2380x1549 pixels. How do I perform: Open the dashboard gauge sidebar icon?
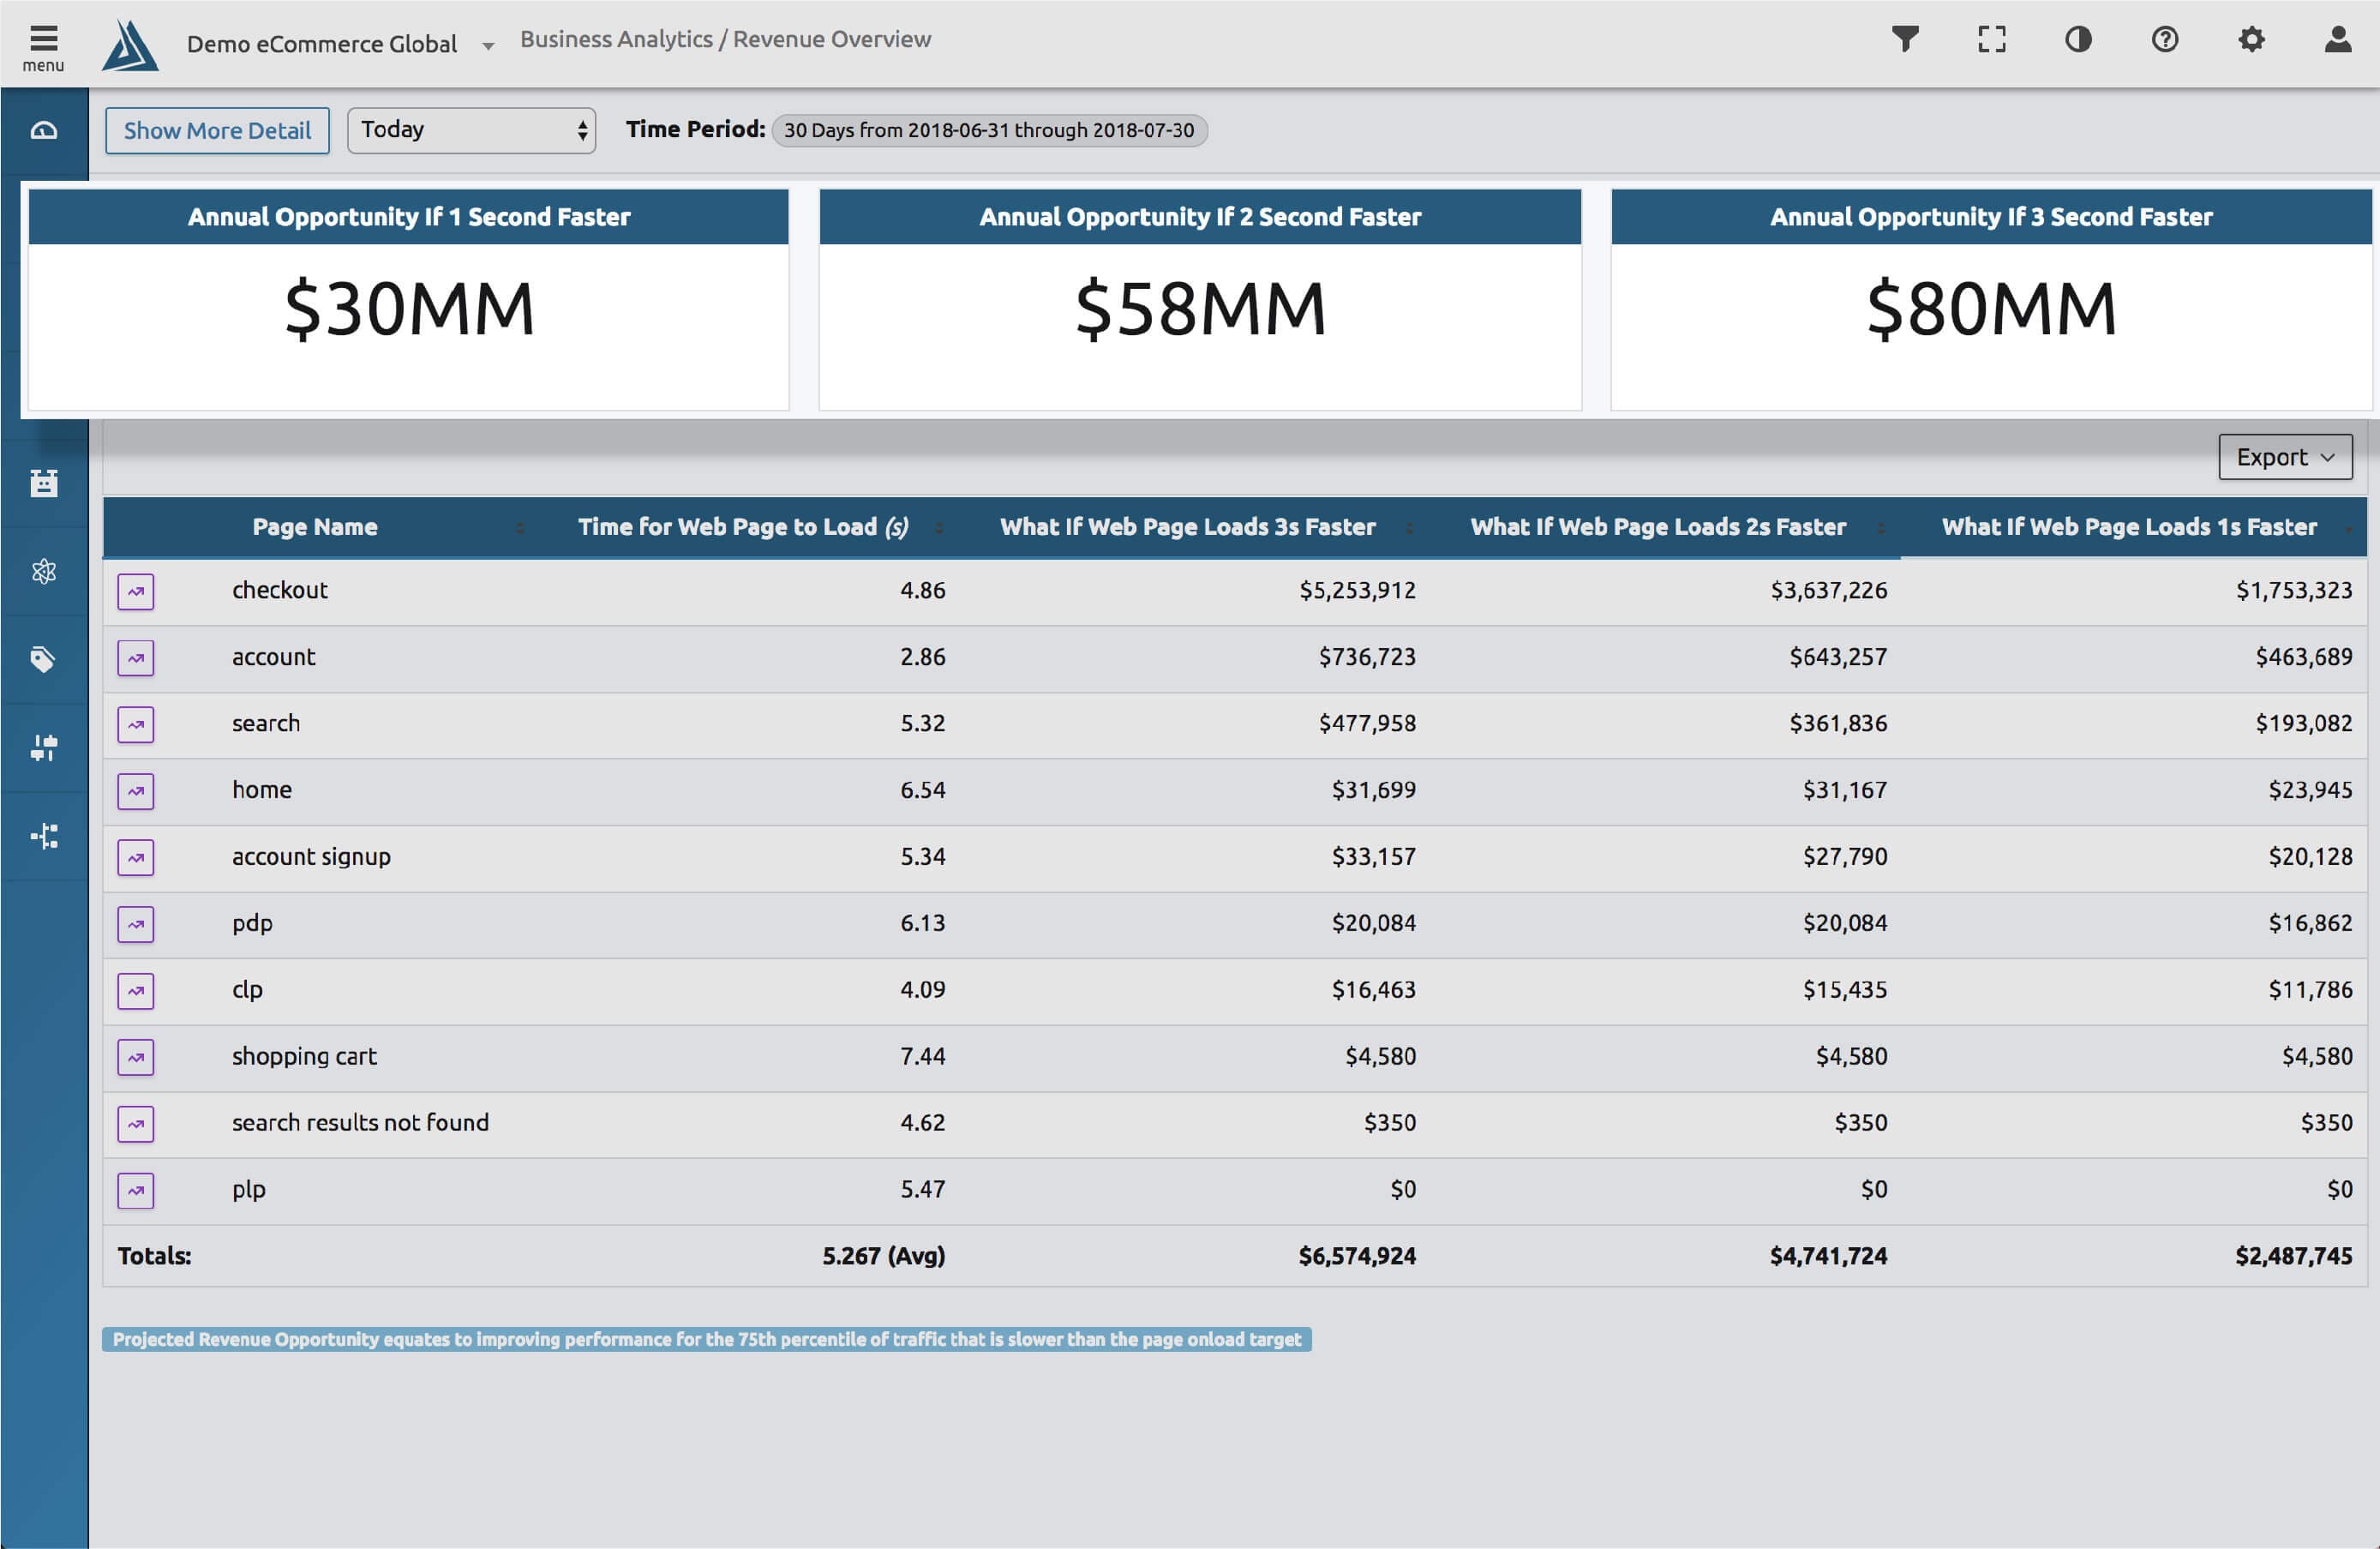[43, 131]
